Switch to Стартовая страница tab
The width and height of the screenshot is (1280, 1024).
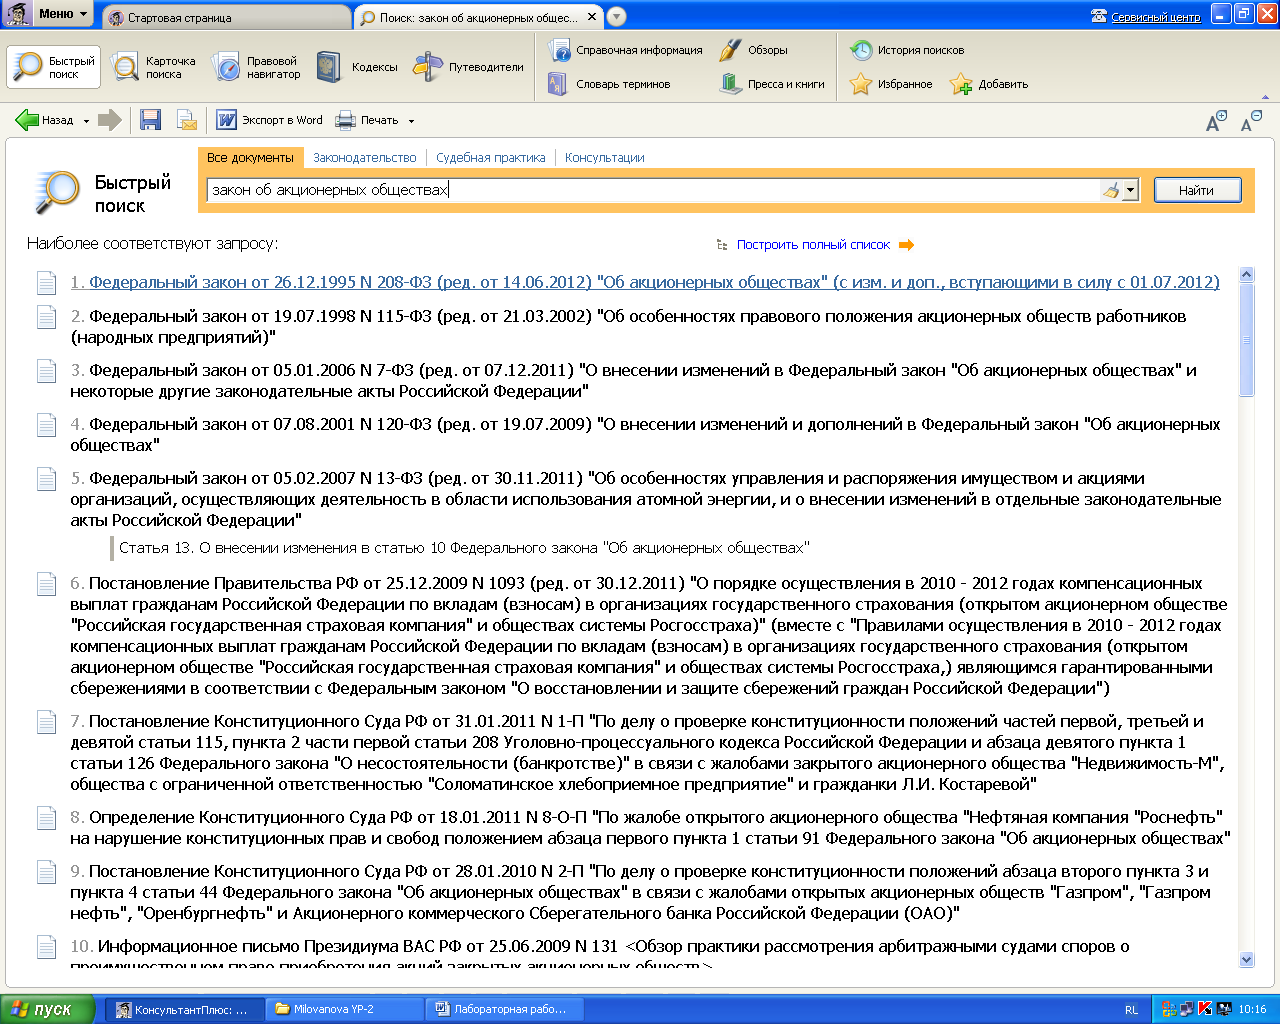pyautogui.click(x=225, y=17)
